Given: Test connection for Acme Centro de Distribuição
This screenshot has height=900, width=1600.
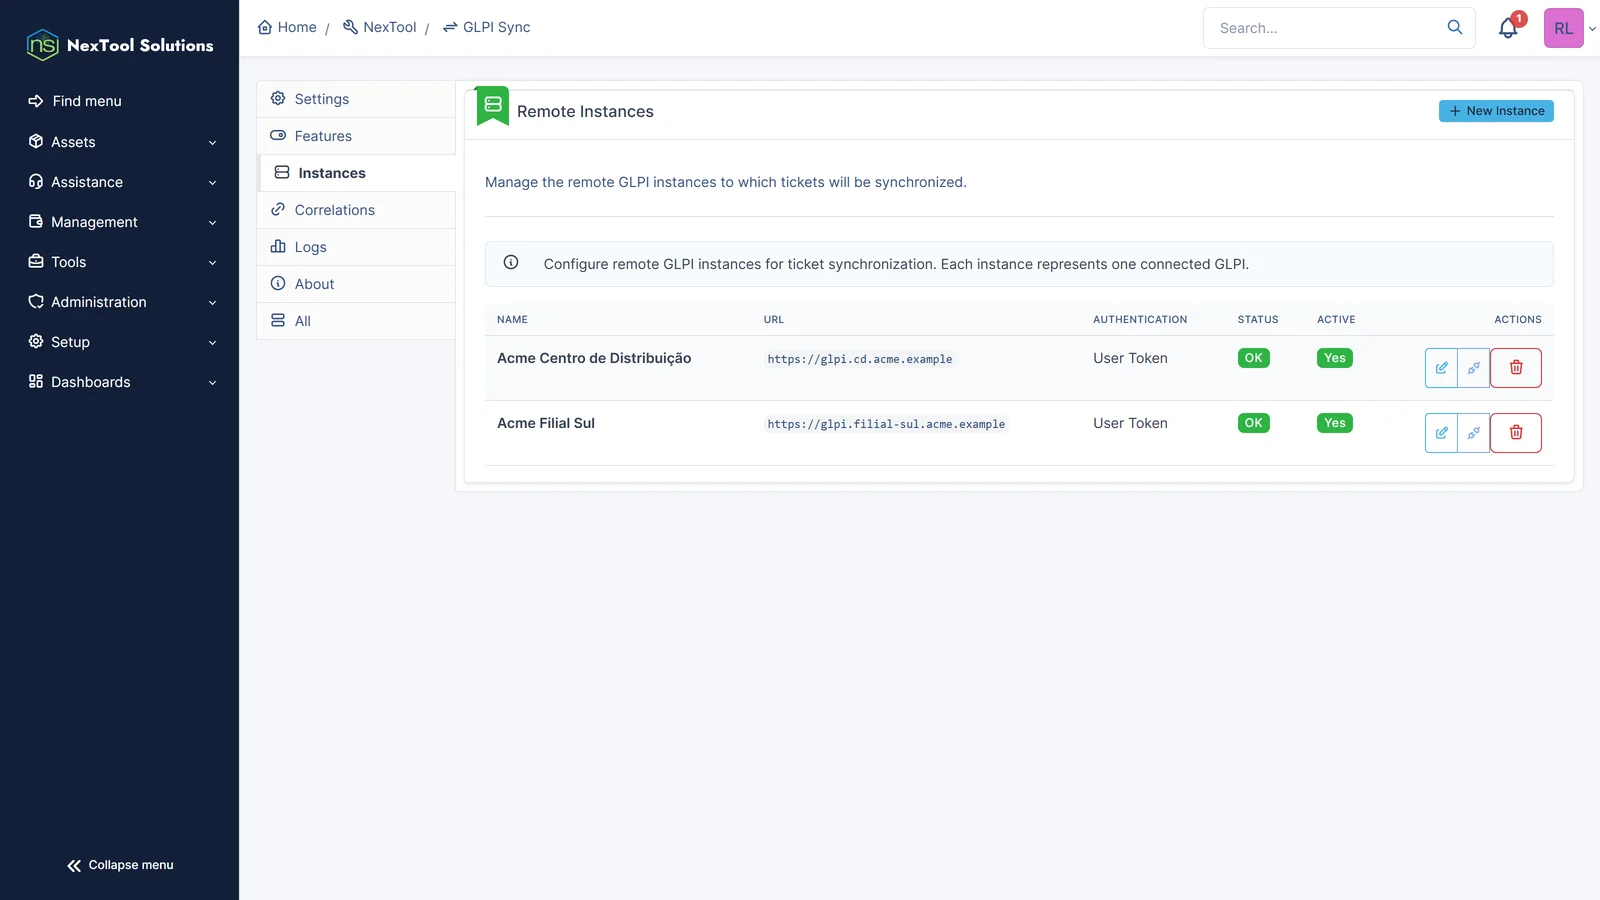Looking at the screenshot, I should pyautogui.click(x=1474, y=368).
